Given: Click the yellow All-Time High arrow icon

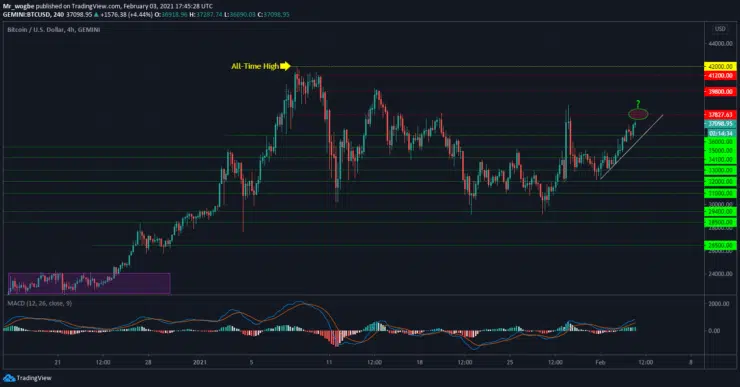Looking at the screenshot, I should point(285,66).
